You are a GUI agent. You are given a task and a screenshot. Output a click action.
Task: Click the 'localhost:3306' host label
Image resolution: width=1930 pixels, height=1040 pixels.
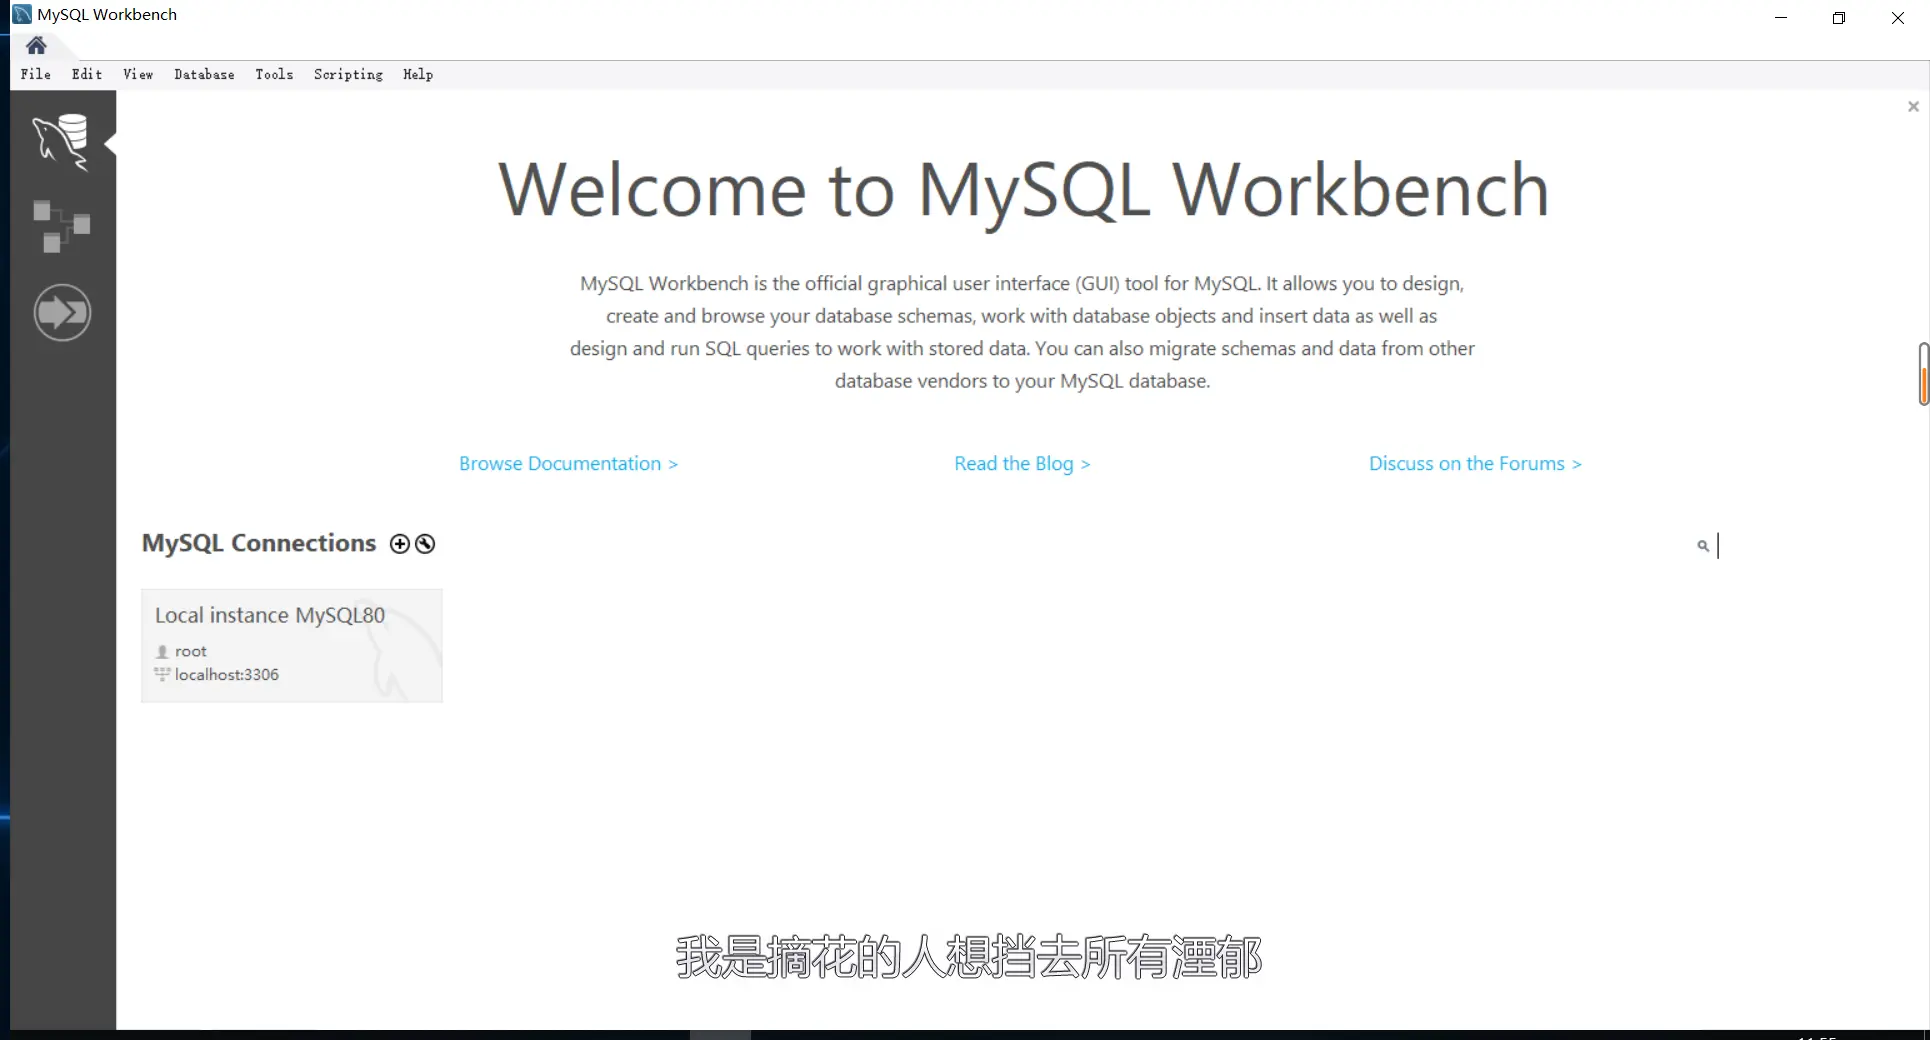[227, 675]
